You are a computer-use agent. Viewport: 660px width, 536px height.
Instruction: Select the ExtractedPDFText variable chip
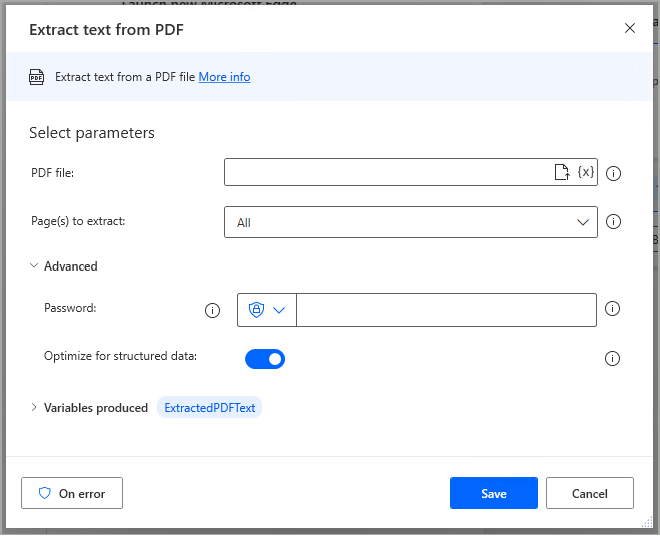click(210, 408)
